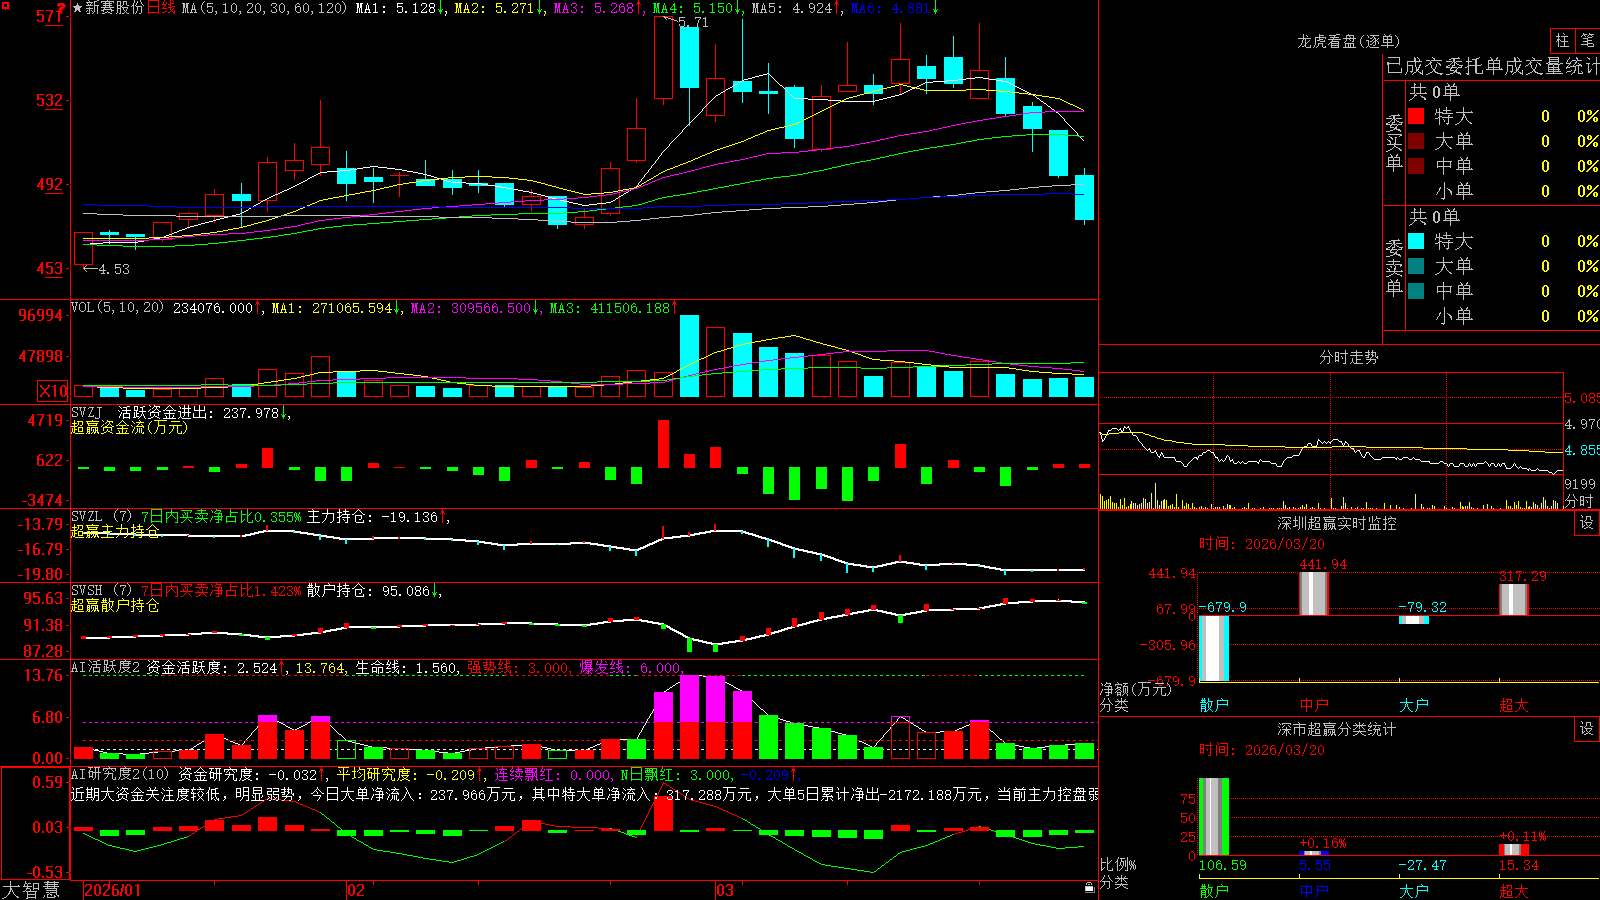Click the X10 volume scale box
This screenshot has width=1600, height=900.
coord(53,391)
